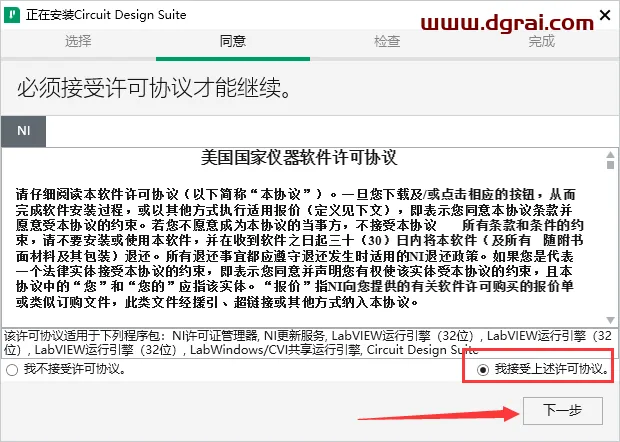The image size is (620, 442).
Task: Click the license text scroll-up arrow
Action: click(x=611, y=155)
